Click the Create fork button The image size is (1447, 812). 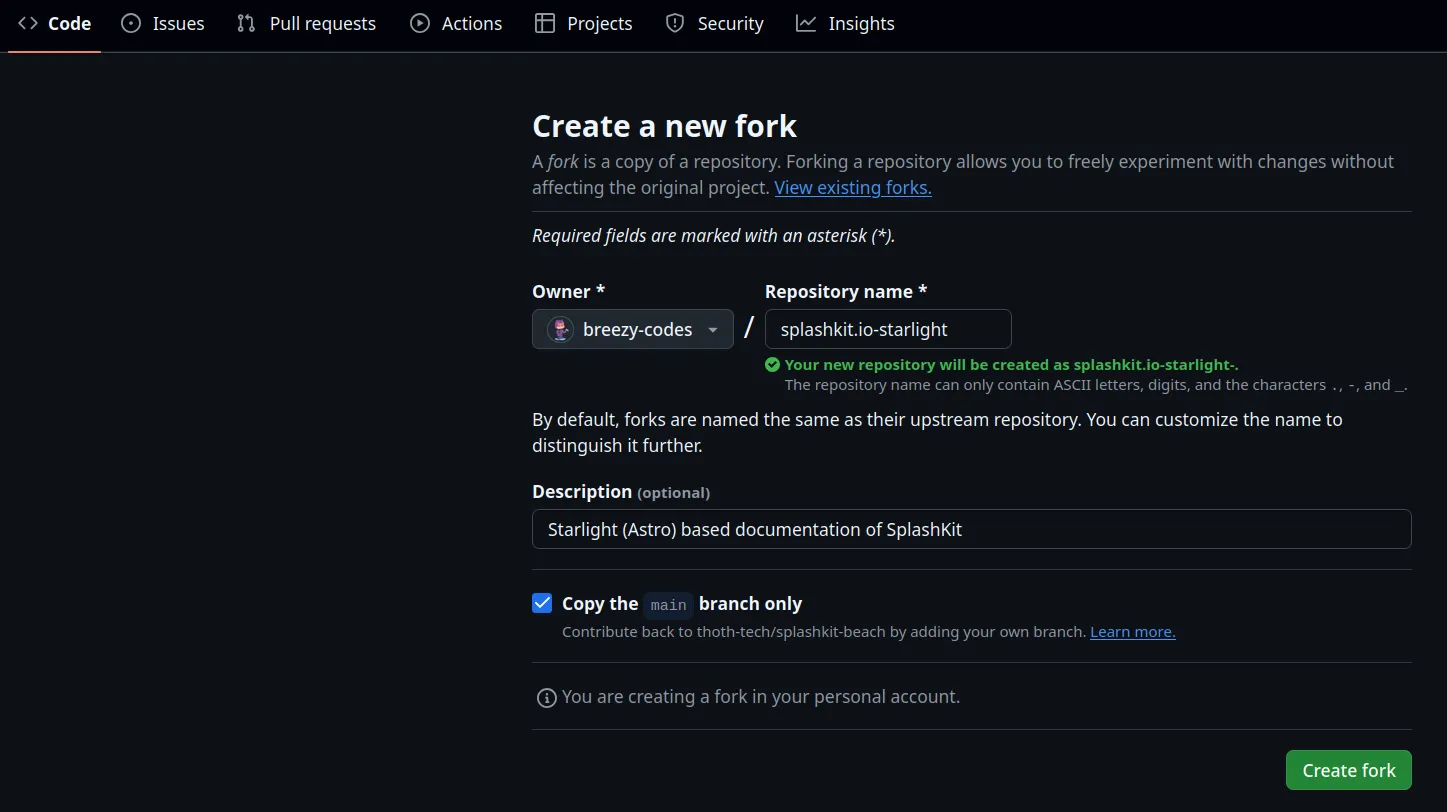click(1348, 770)
